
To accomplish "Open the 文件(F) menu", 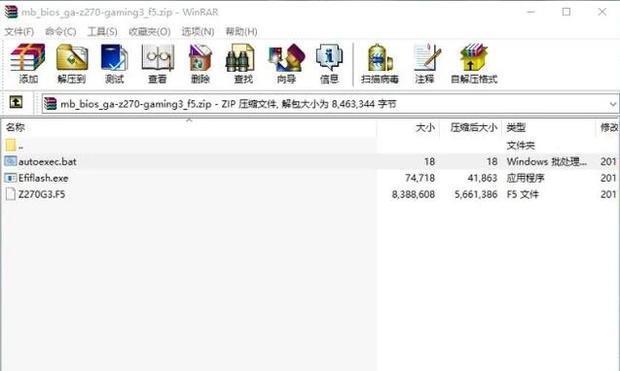I will [19, 32].
